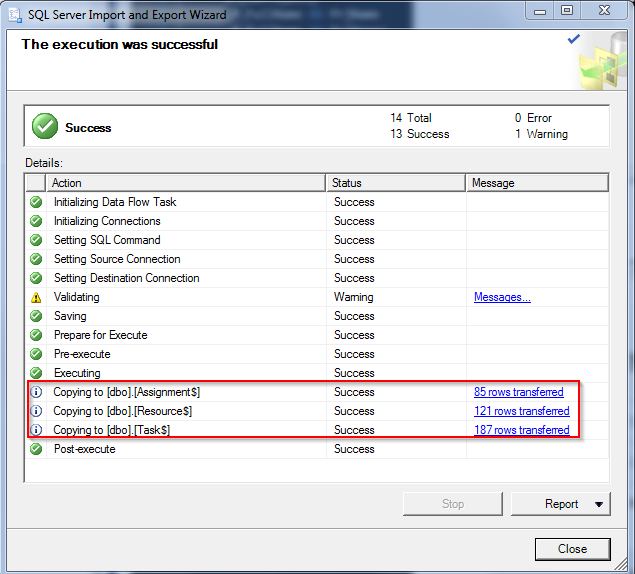Sort details by the Action column header

pyautogui.click(x=186, y=183)
